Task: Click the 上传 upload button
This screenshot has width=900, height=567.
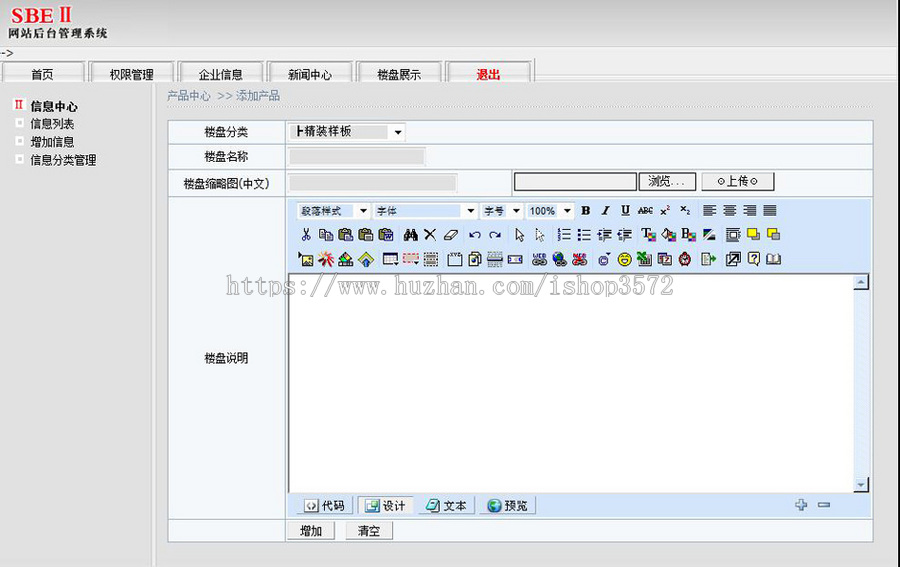Action: pyautogui.click(x=738, y=181)
